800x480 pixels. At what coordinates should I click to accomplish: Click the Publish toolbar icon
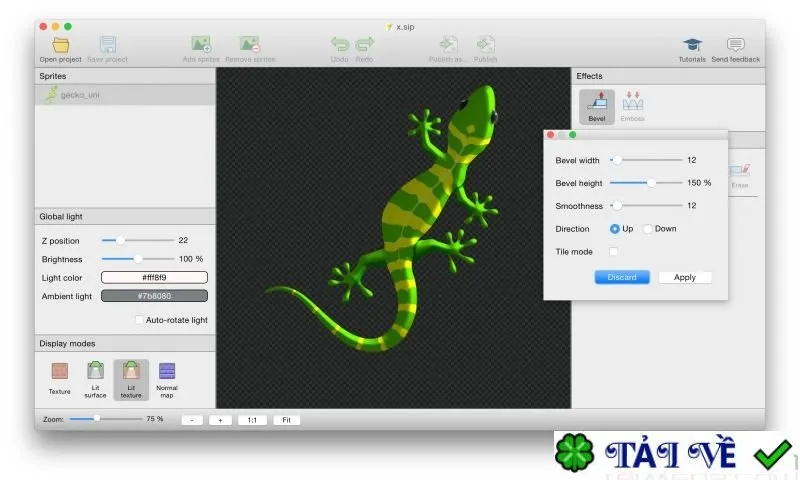coord(485,44)
